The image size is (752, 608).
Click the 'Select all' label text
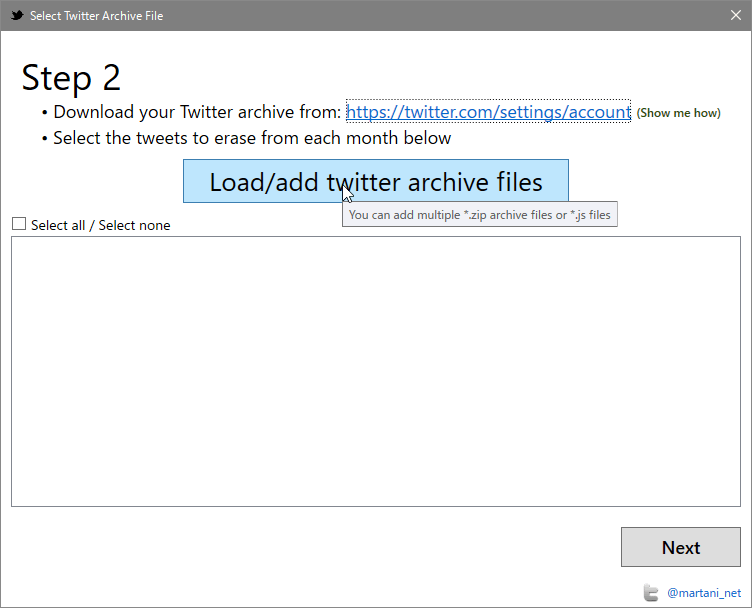(58, 225)
